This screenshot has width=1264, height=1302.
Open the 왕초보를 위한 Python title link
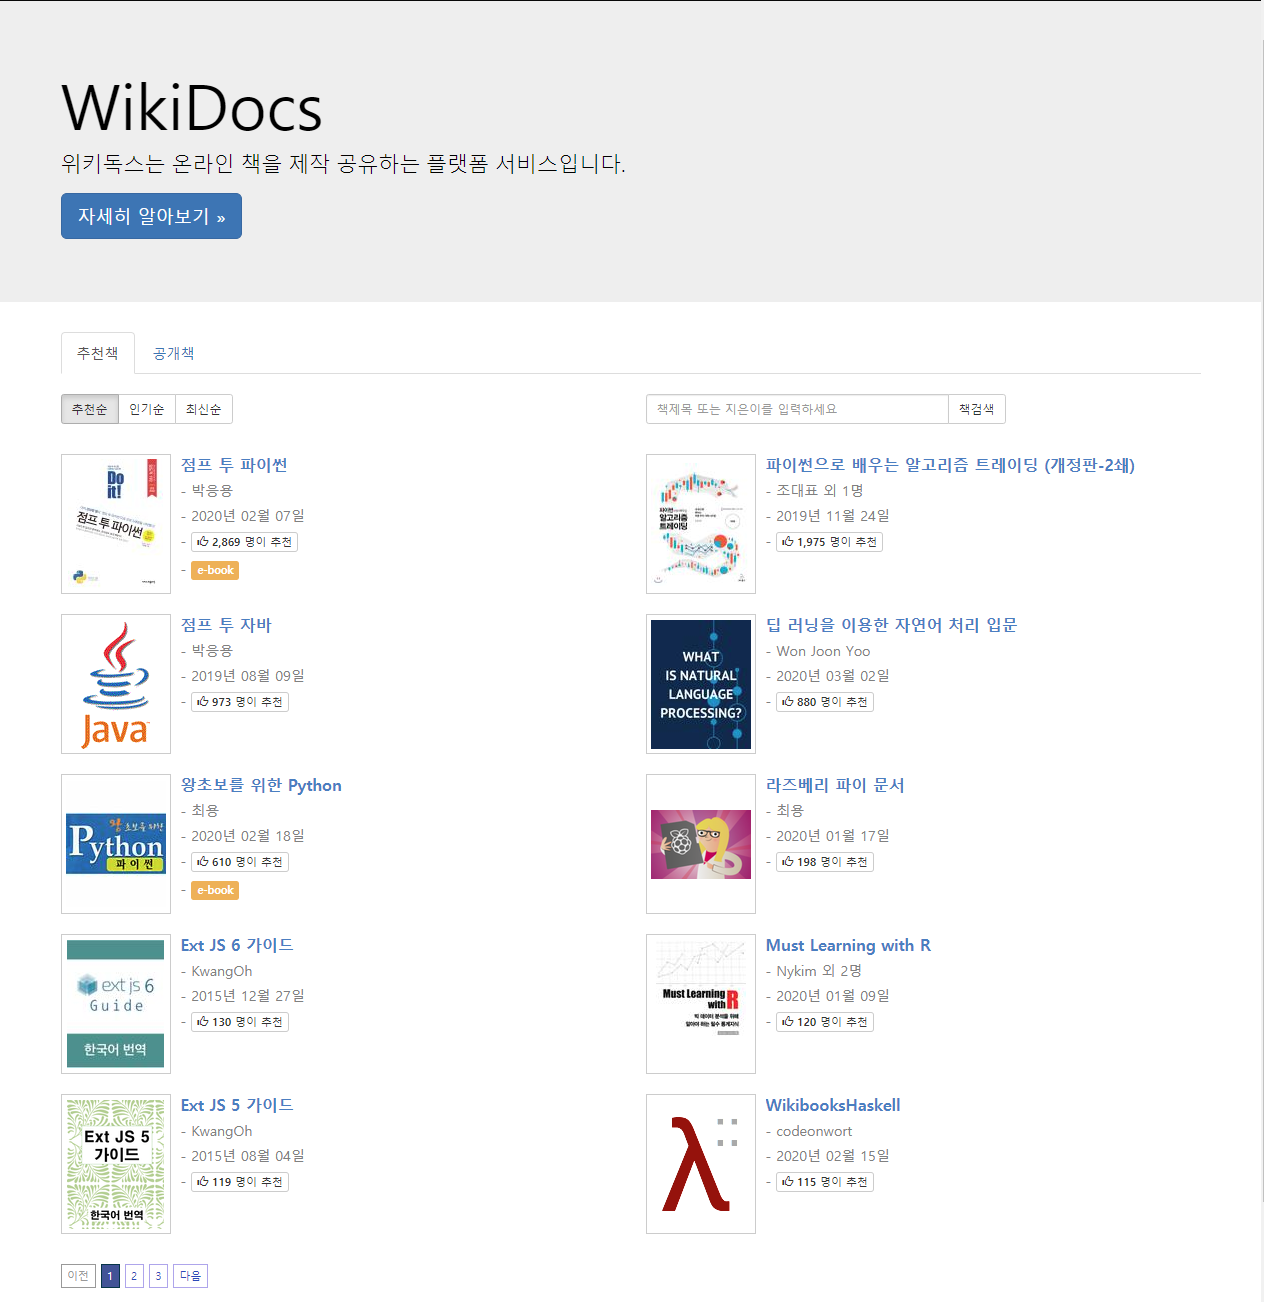pos(261,785)
